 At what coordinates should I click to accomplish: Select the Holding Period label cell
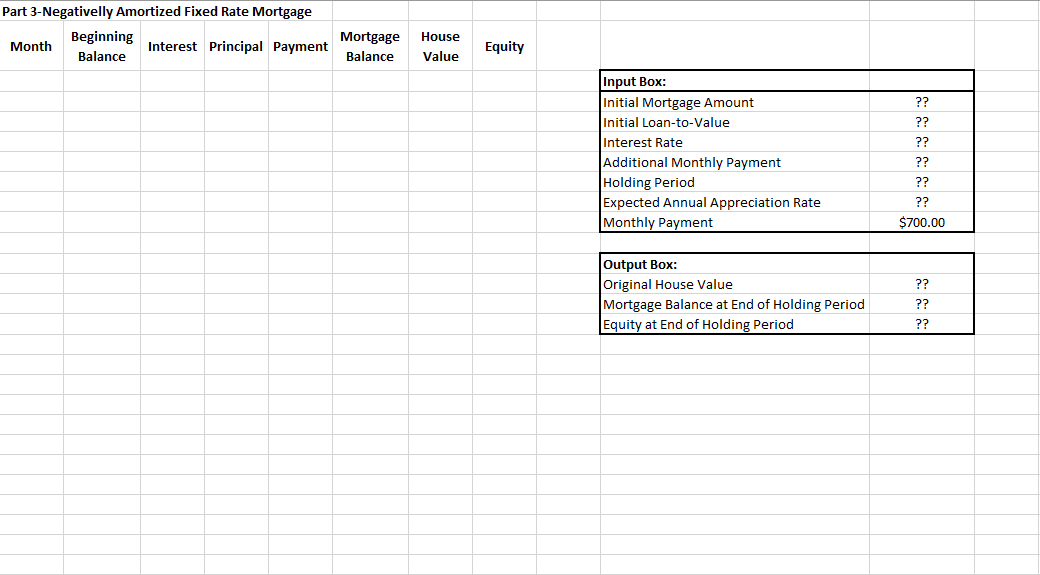(x=735, y=182)
